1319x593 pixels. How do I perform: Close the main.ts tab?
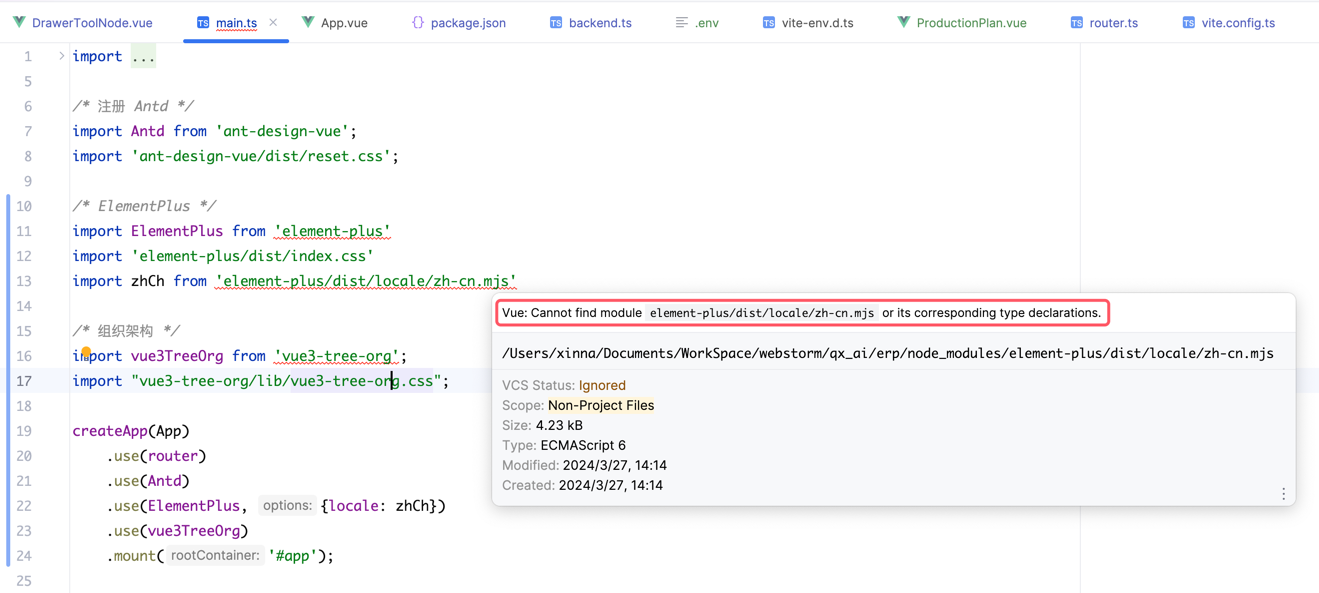[x=273, y=22]
